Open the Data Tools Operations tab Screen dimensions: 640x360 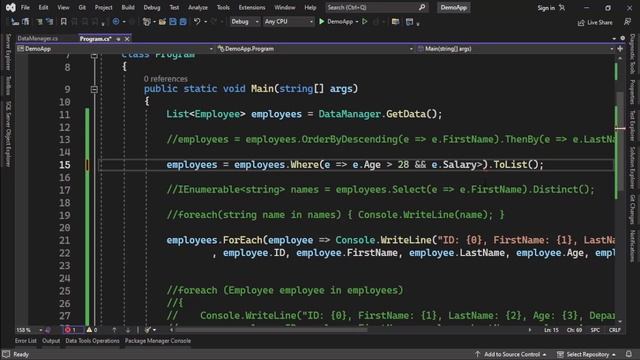click(92, 340)
